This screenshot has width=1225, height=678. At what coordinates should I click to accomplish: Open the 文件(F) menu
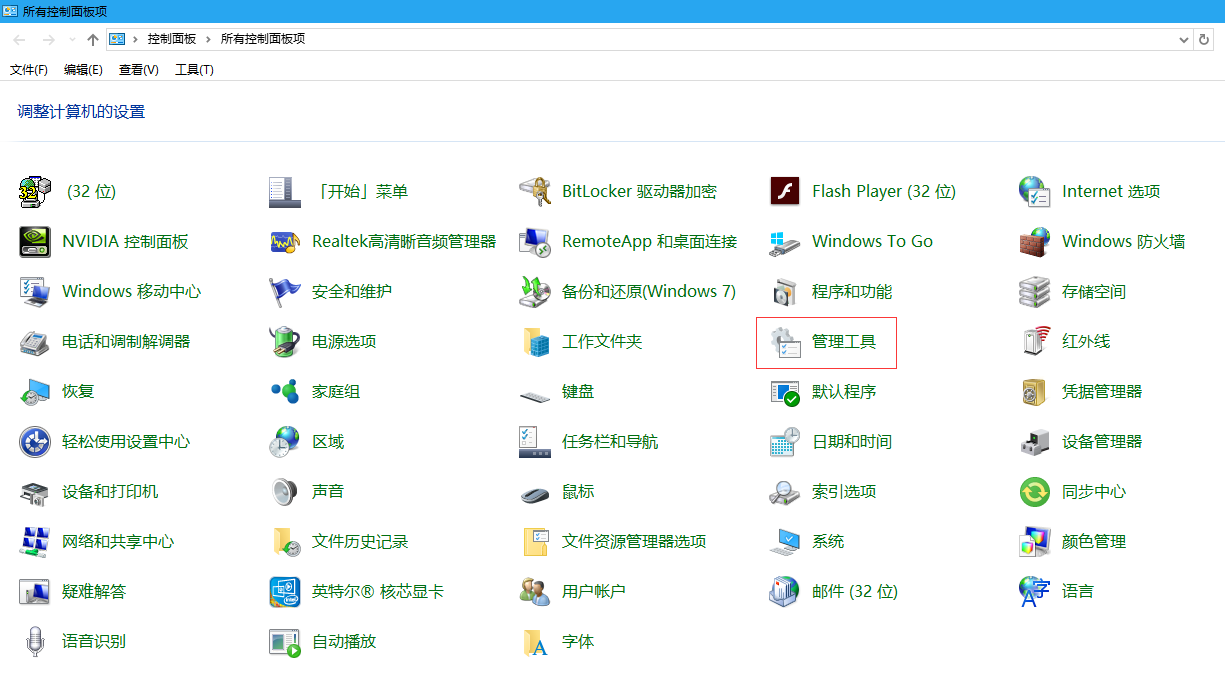click(x=29, y=70)
